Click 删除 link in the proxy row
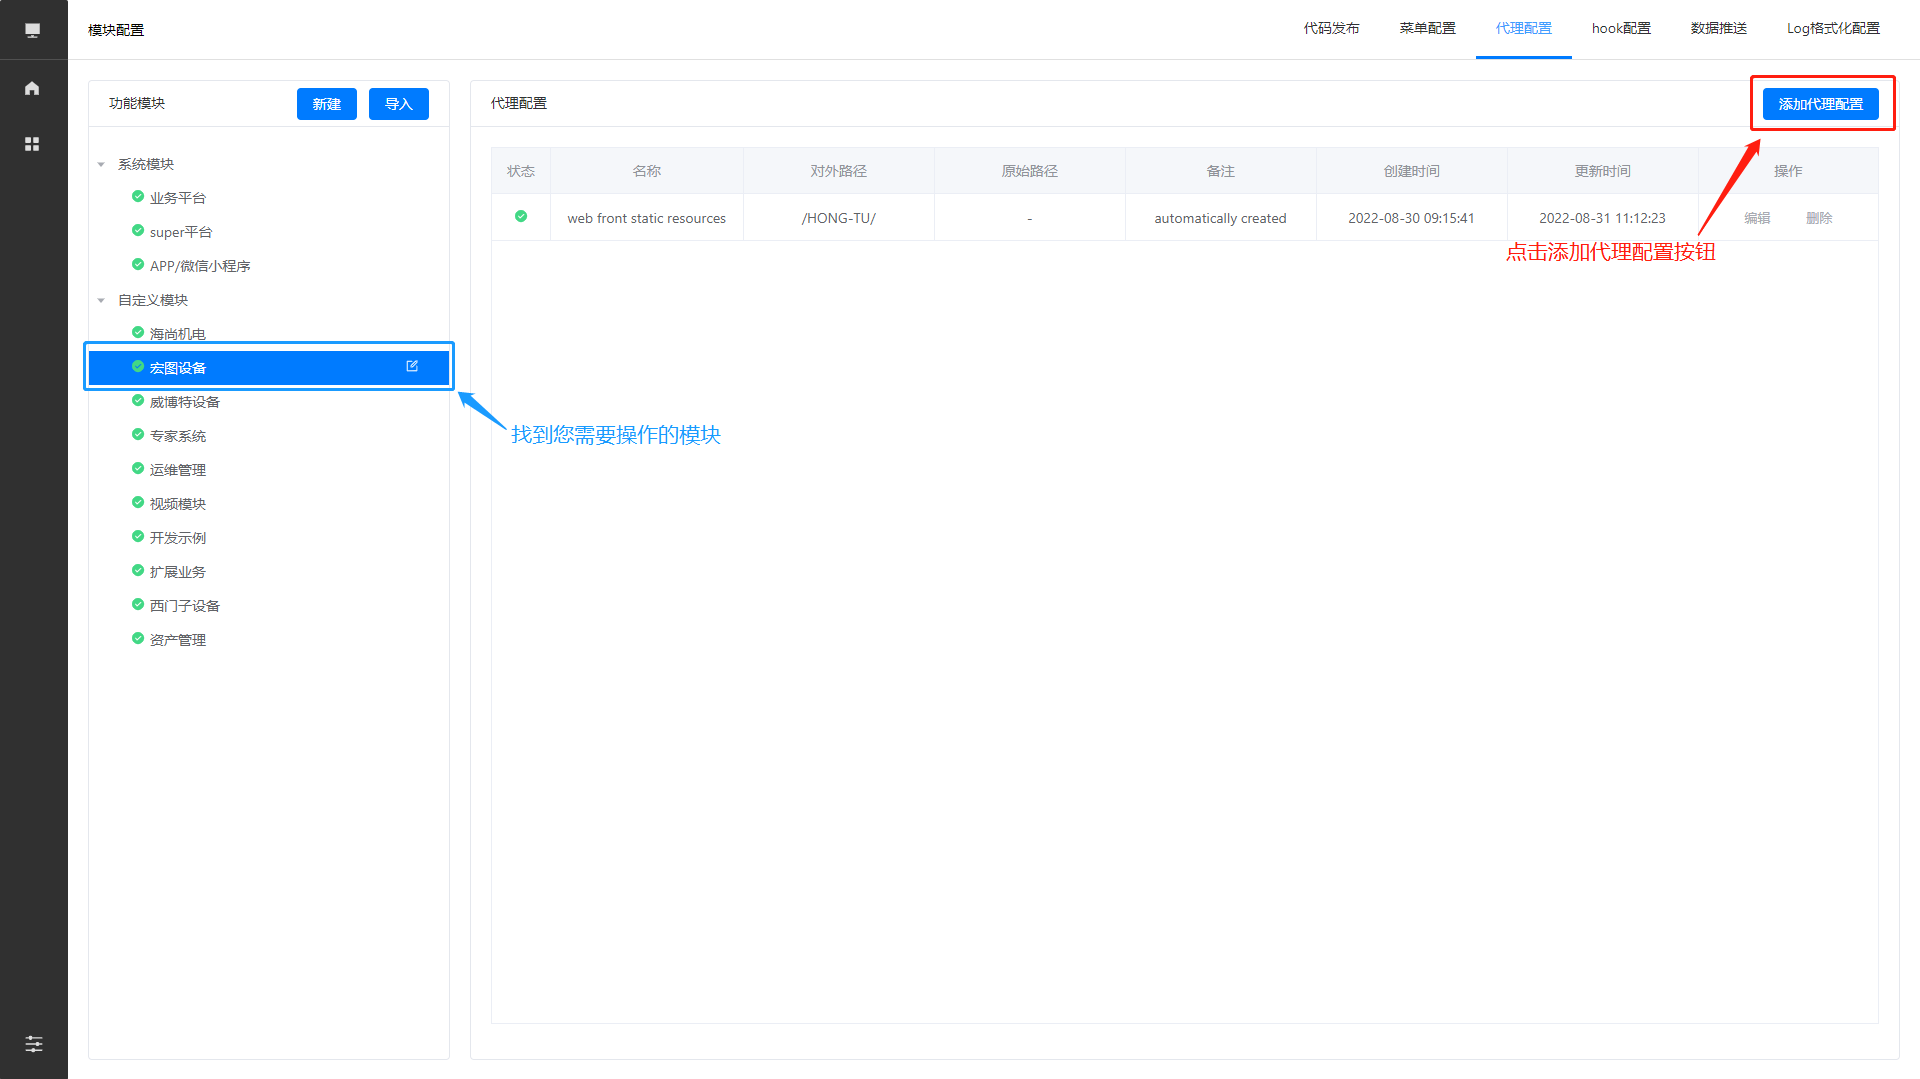The image size is (1920, 1079). point(1819,218)
